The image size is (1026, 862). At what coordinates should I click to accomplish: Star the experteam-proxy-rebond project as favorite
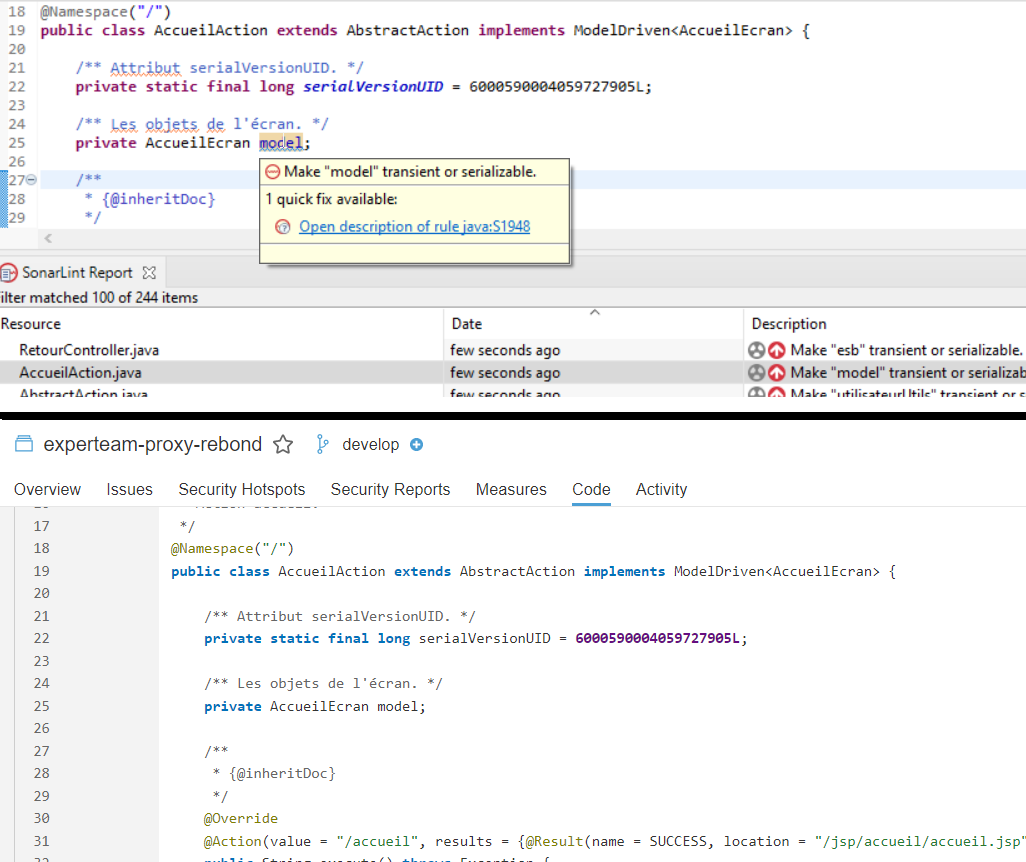[x=283, y=445]
